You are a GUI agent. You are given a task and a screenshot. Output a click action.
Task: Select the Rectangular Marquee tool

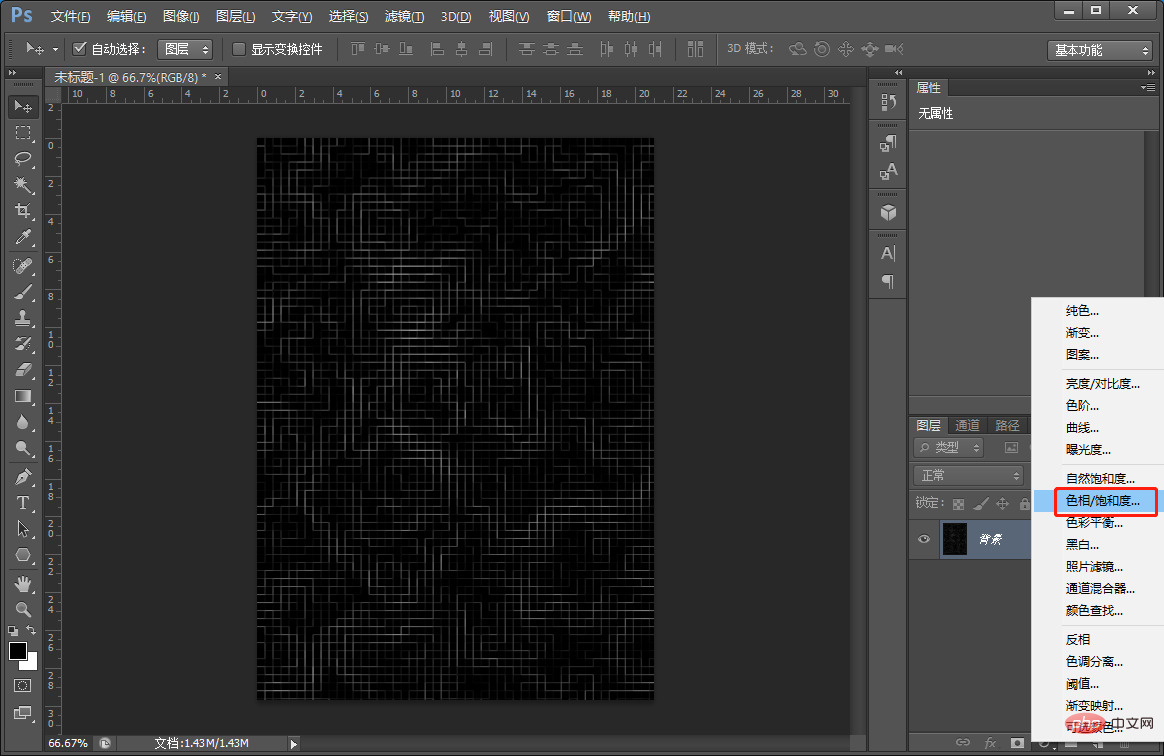[23, 133]
